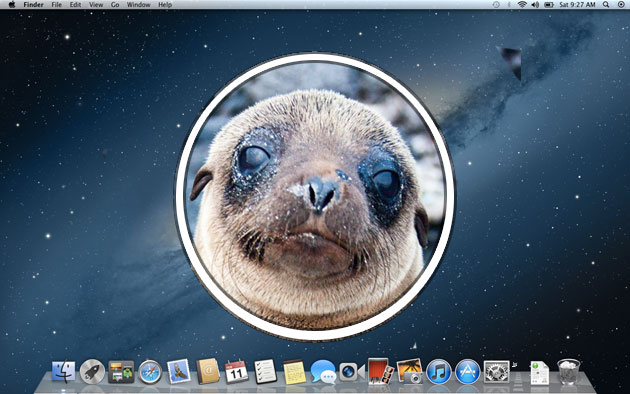
Task: Open Reminders checklist icon in Dock
Action: [x=265, y=372]
